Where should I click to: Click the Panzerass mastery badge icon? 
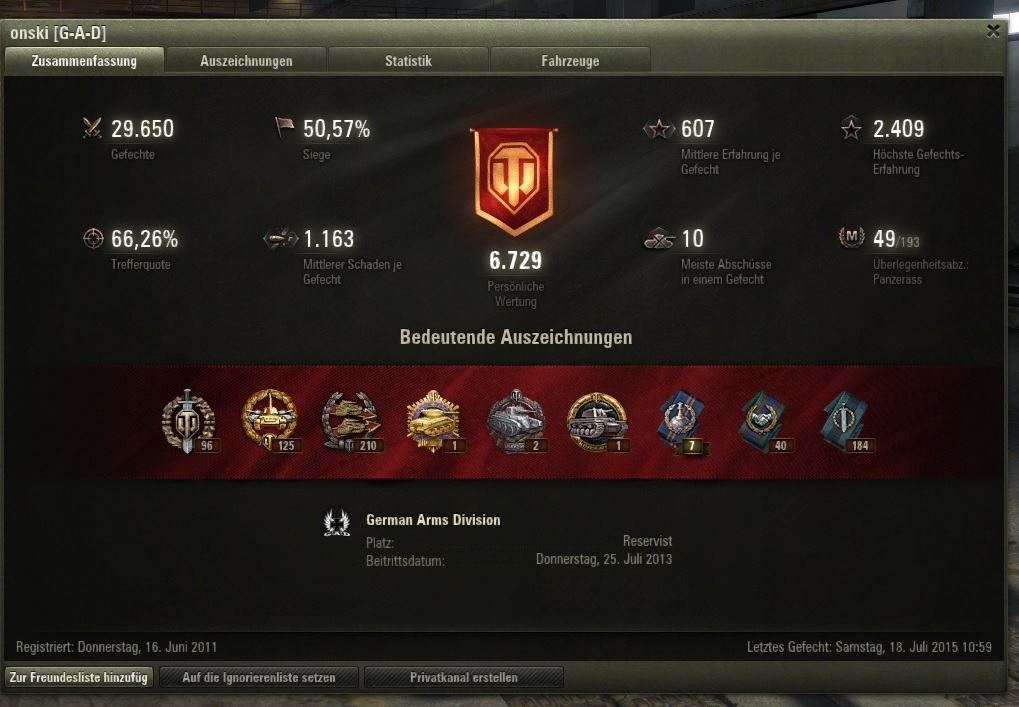(x=851, y=237)
